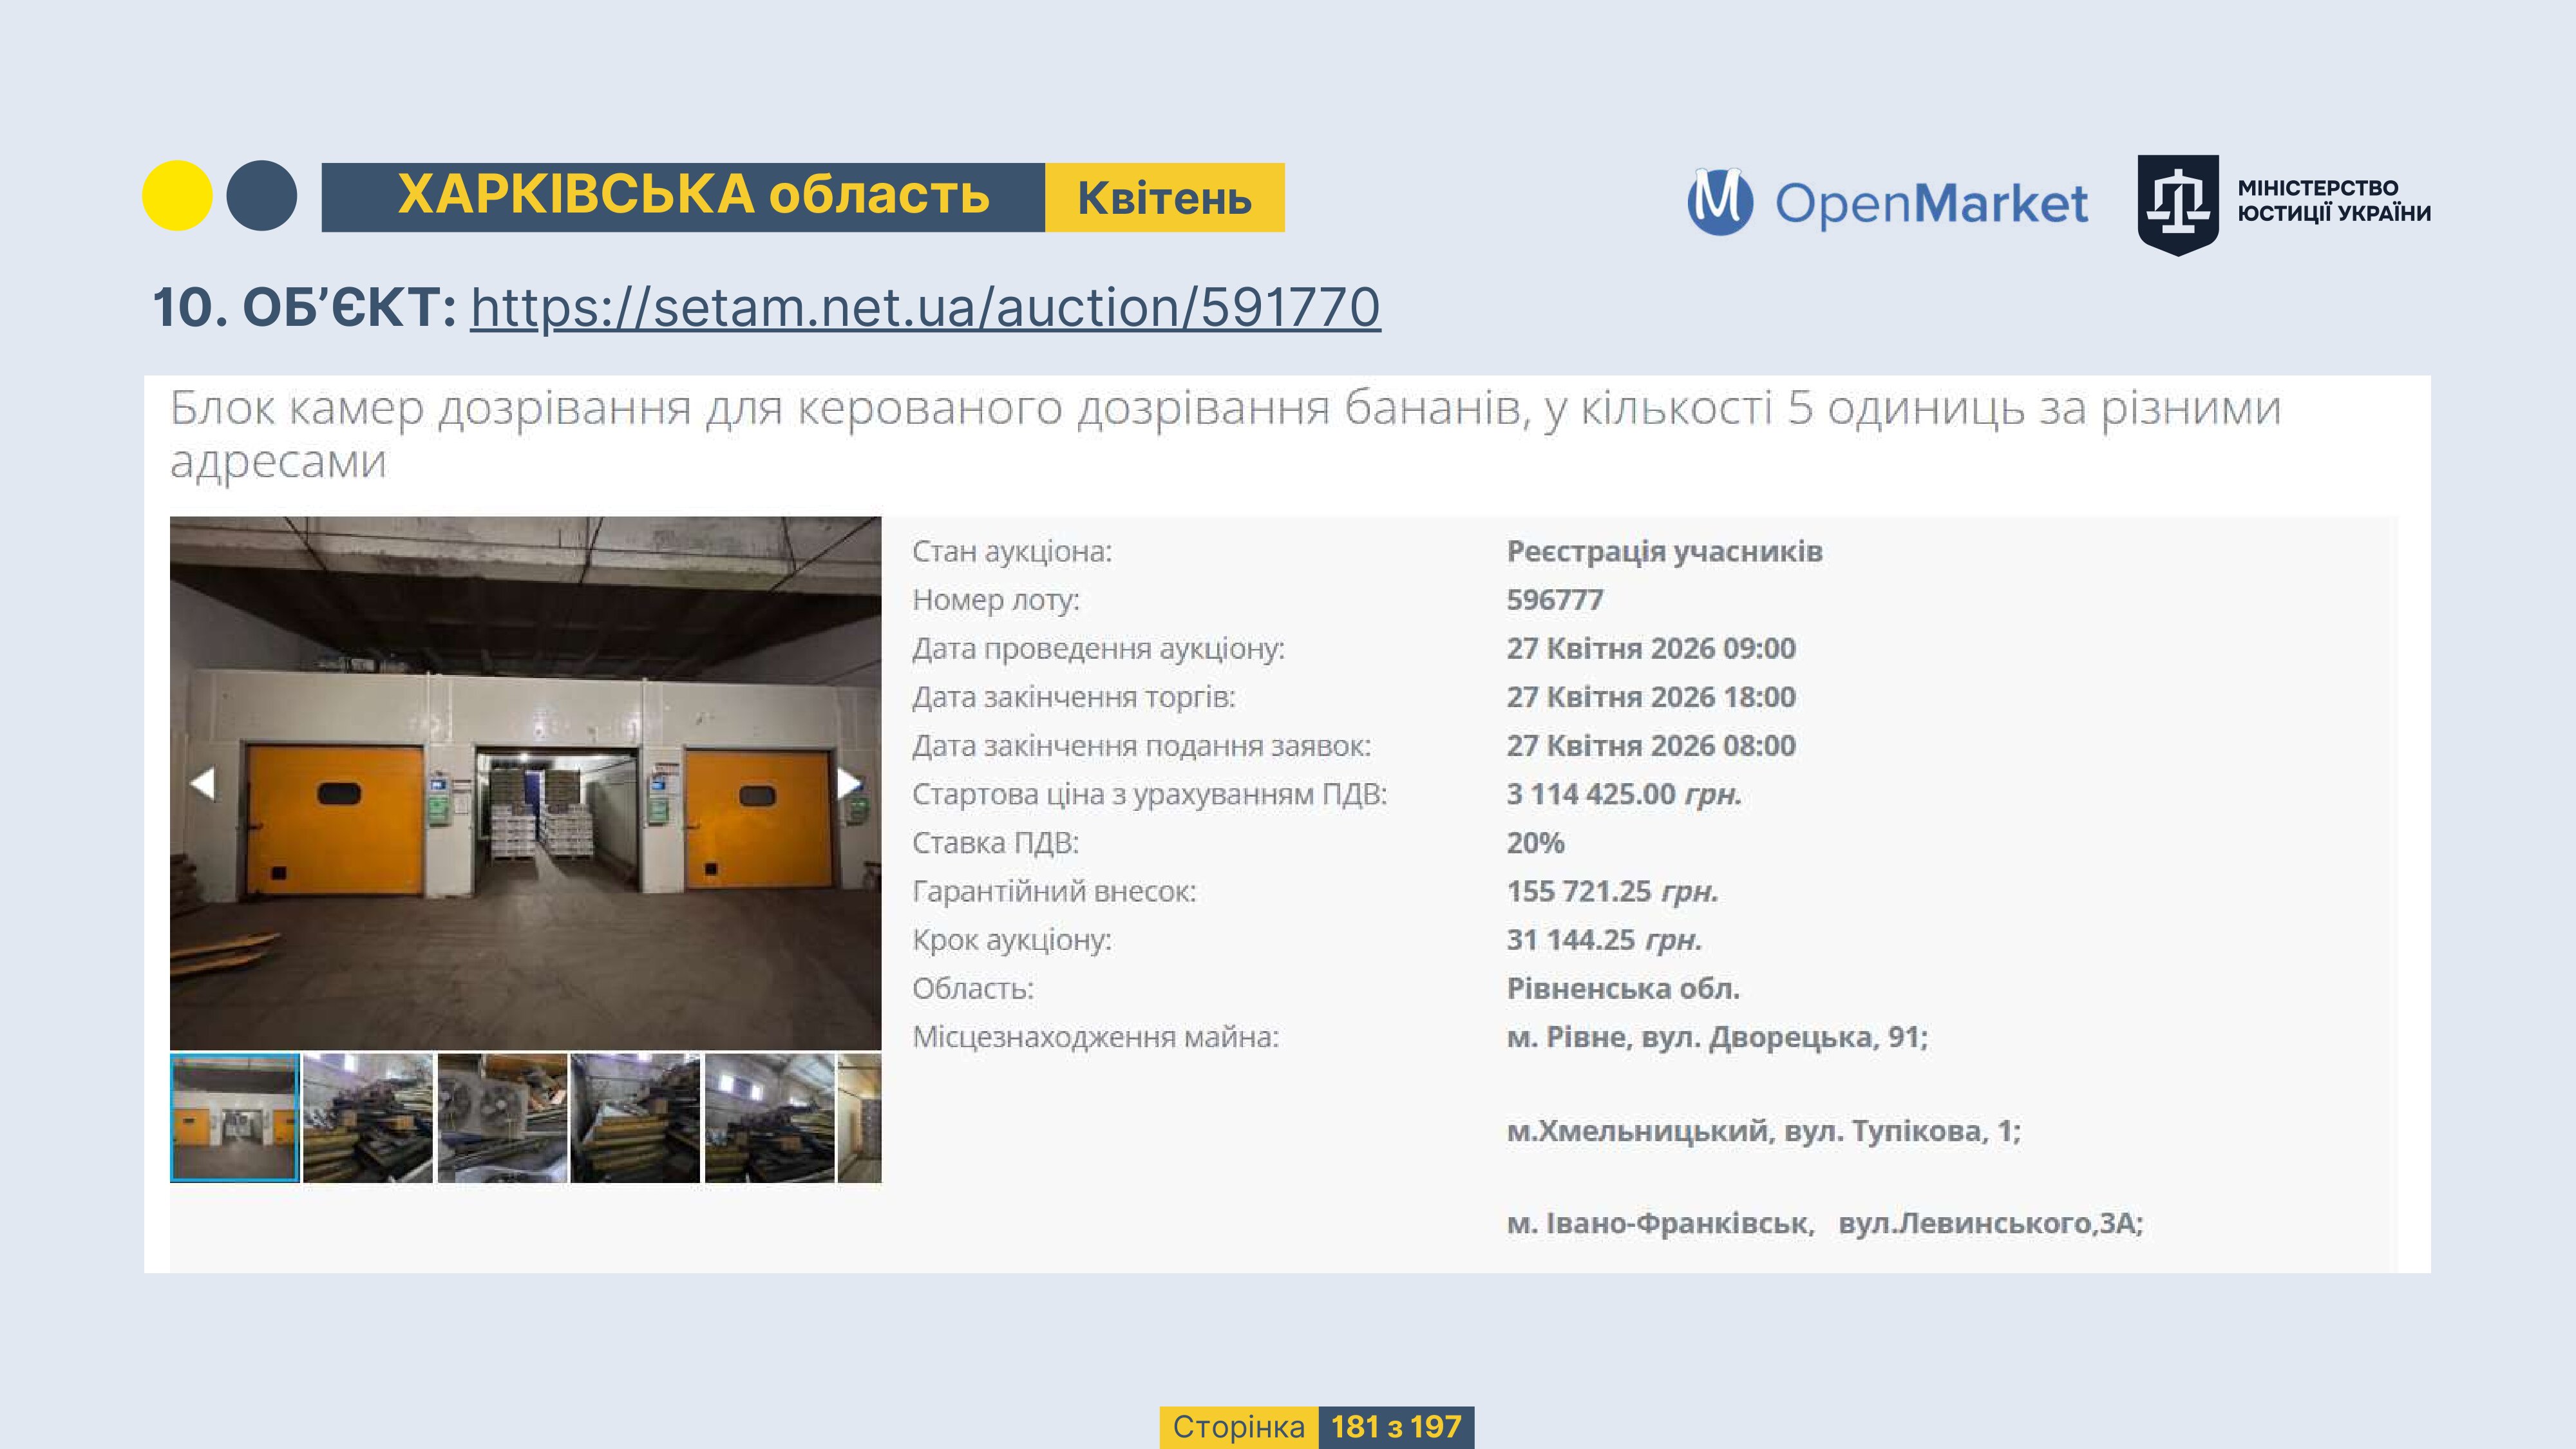Select the fourth gallery thumbnail

635,1117
